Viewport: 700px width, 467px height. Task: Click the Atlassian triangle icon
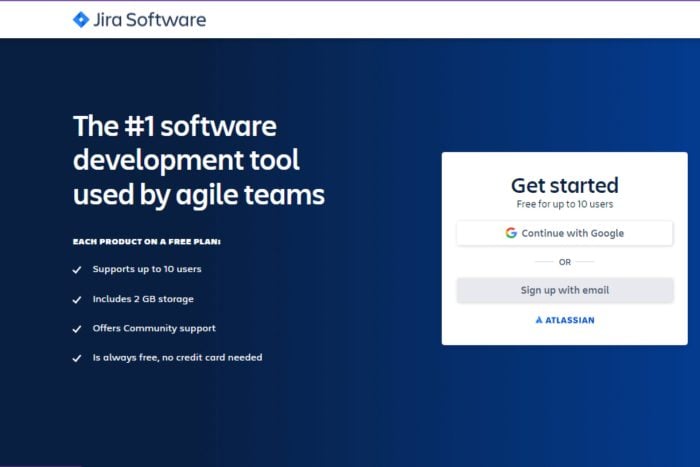point(539,320)
